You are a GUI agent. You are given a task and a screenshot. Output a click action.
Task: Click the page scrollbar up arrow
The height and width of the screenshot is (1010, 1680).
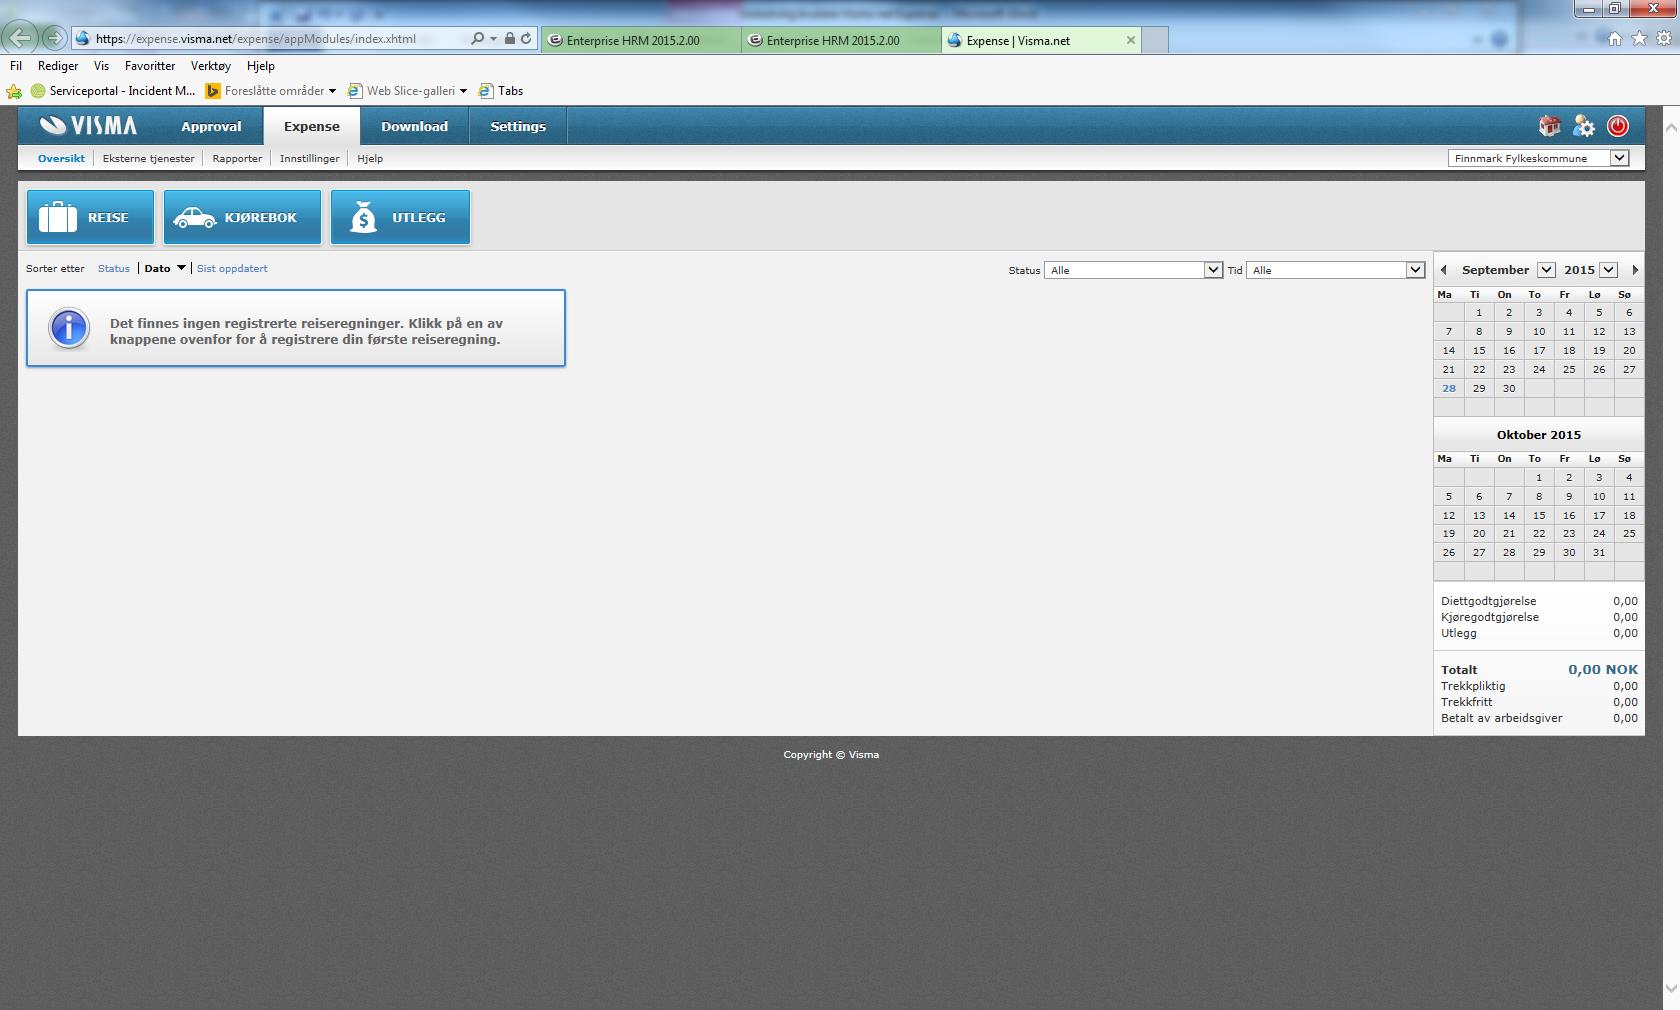coord(1671,129)
